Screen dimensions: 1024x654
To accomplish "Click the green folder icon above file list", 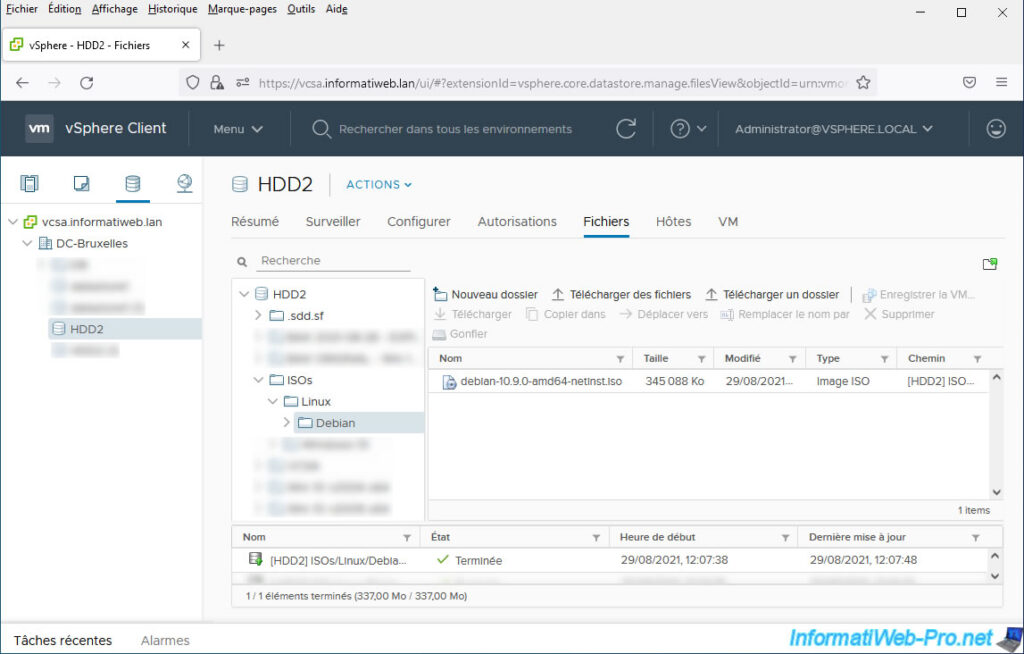I will pyautogui.click(x=989, y=264).
